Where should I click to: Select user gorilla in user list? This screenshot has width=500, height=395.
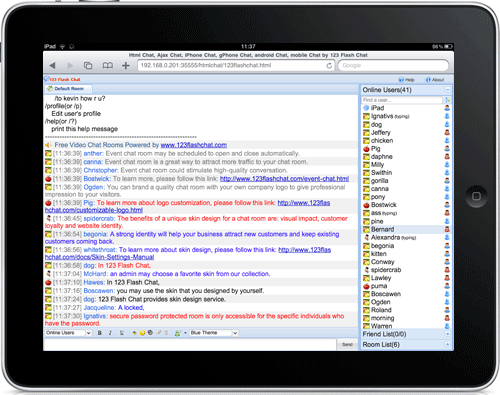pyautogui.click(x=379, y=181)
